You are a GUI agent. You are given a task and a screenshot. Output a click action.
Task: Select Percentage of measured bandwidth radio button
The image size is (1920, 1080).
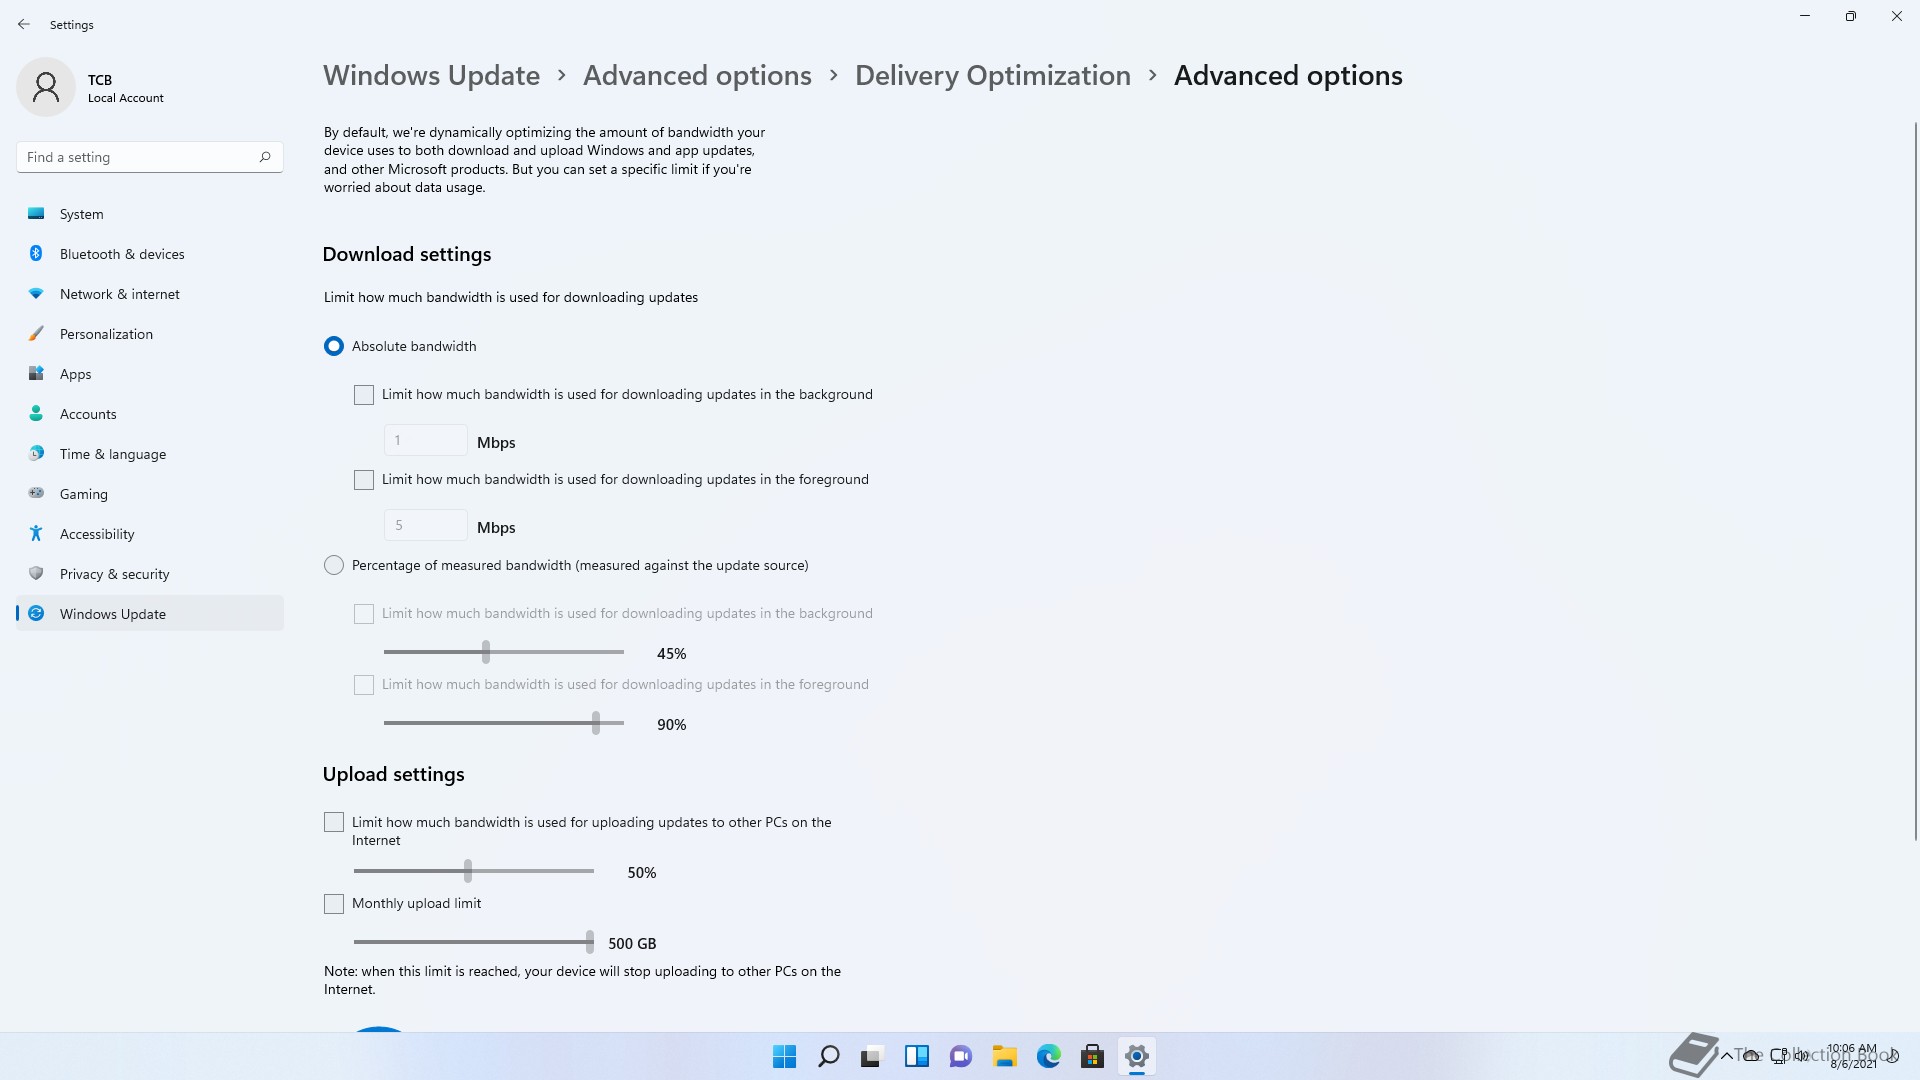(x=334, y=565)
